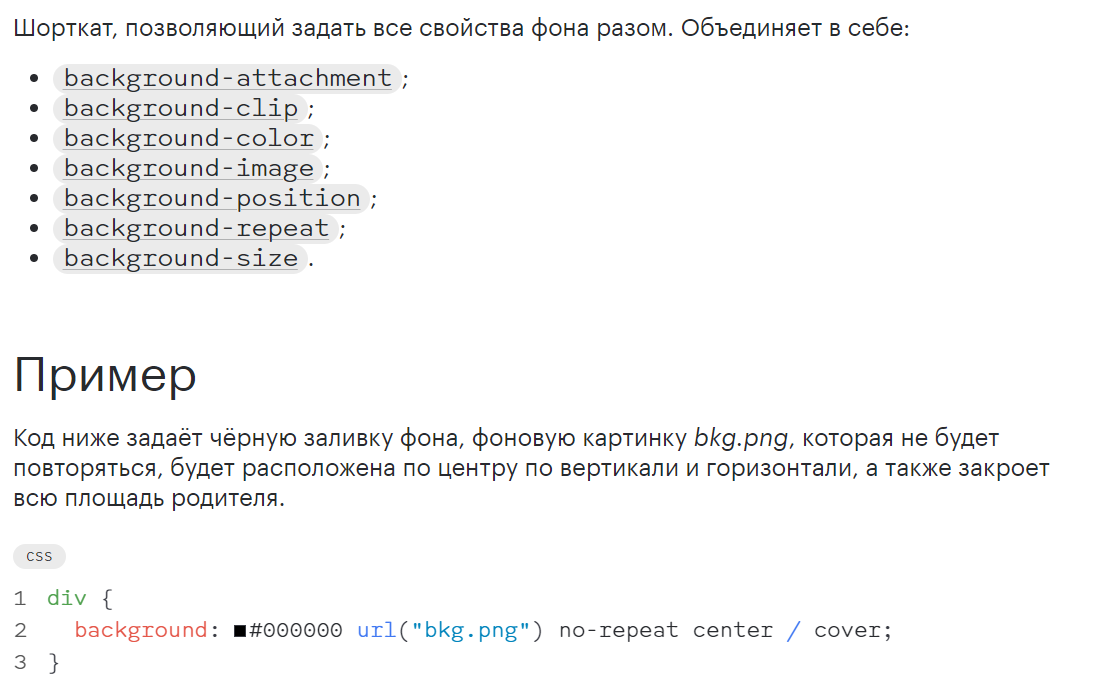Click the no-repeat value in code
Screen dimensions: 1103x686
pyautogui.click(x=618, y=630)
